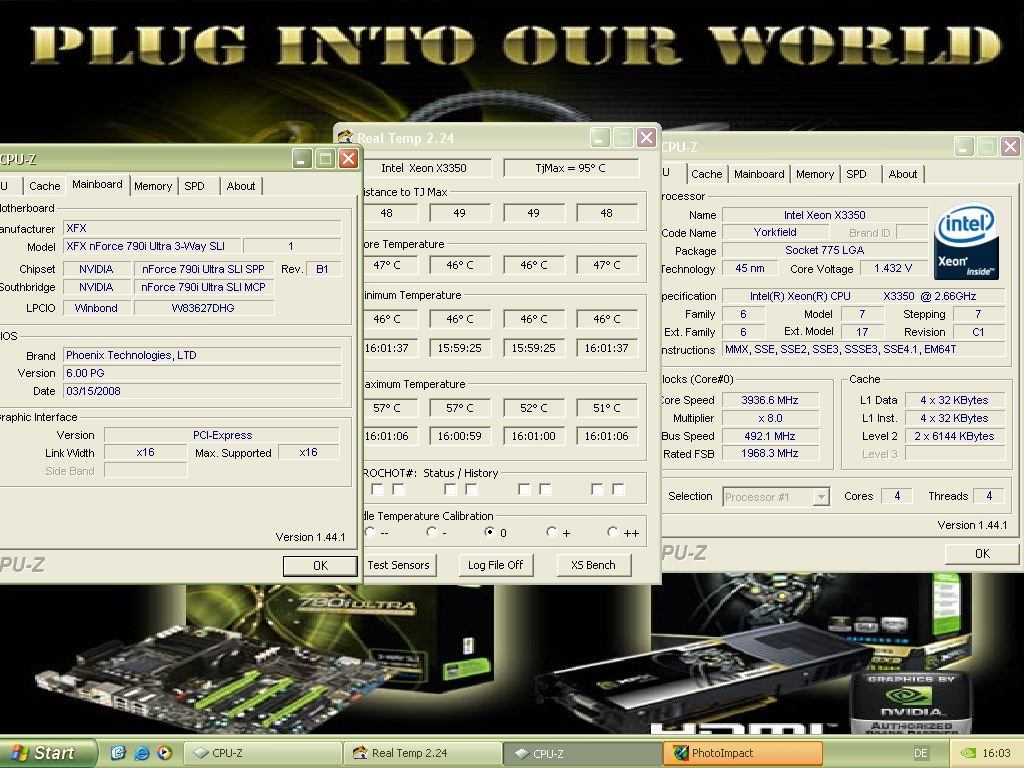Screen dimensions: 1024x768
Task: Click the Bus Speed value 492.1 MHz
Action: coord(770,436)
